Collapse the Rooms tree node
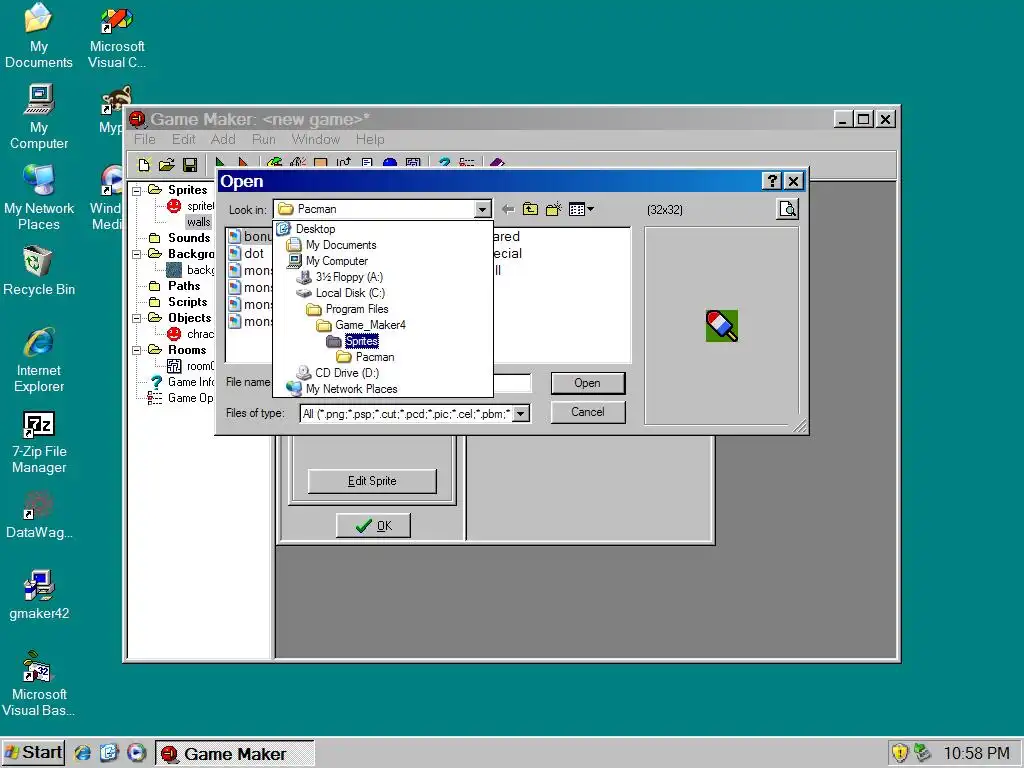Screen dimensions: 1024x768 136,350
